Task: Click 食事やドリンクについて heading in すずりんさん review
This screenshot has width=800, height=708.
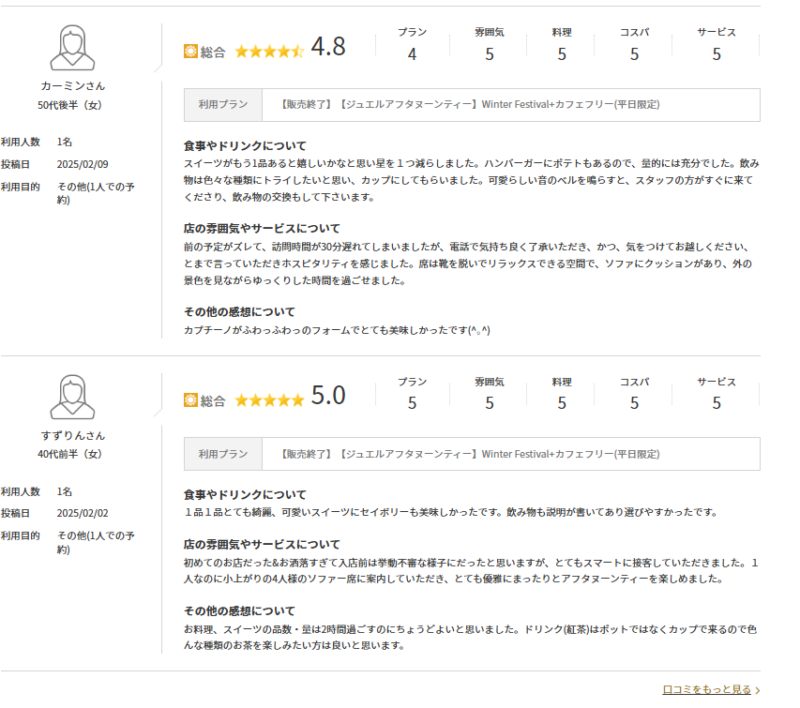Action: pyautogui.click(x=245, y=495)
